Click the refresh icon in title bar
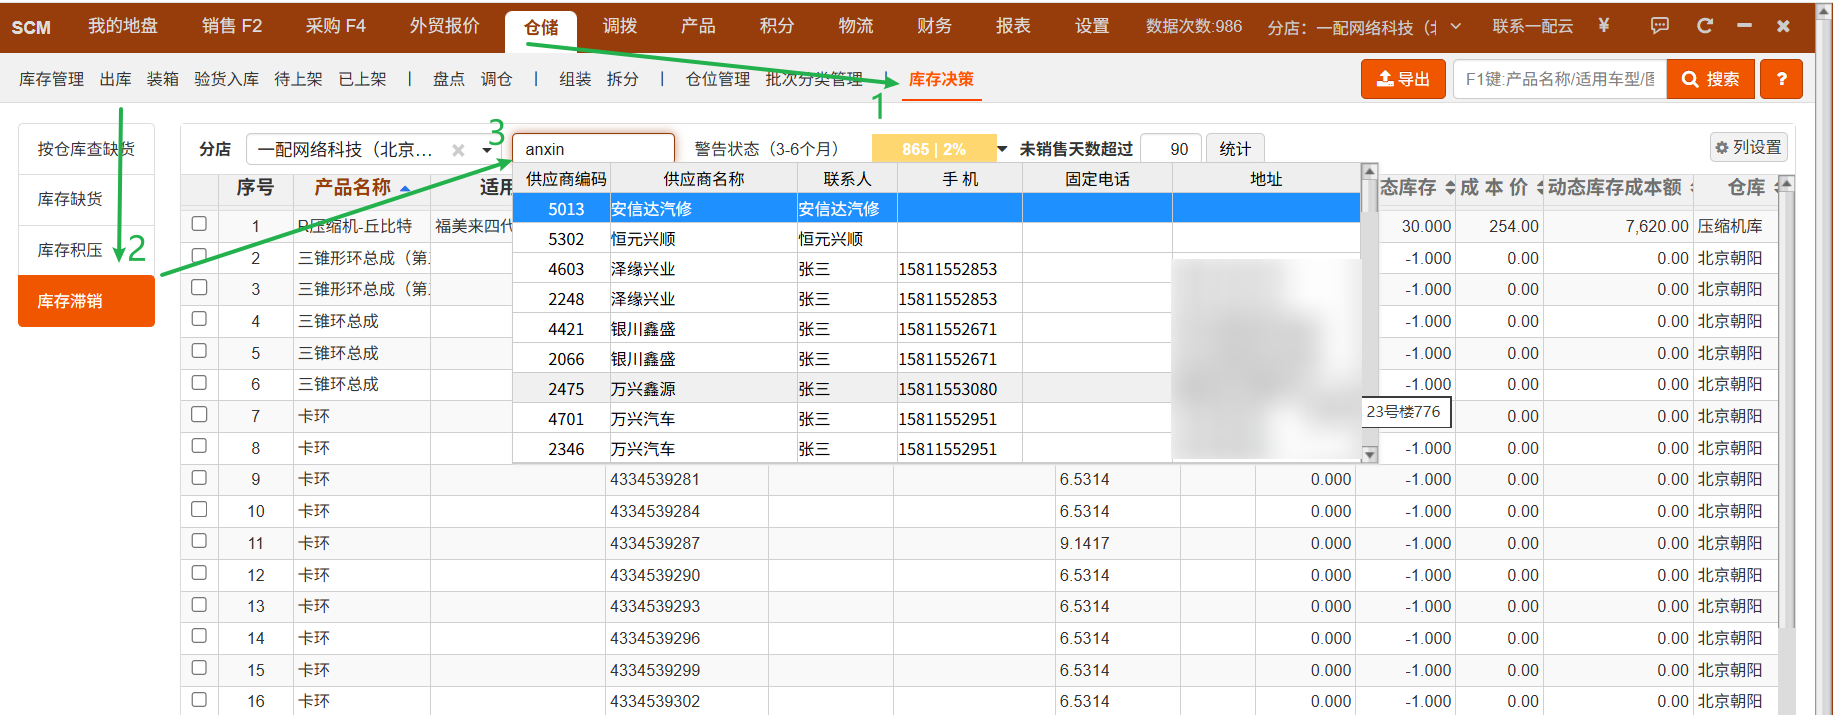Viewport: 1833px width, 715px height. point(1705,25)
